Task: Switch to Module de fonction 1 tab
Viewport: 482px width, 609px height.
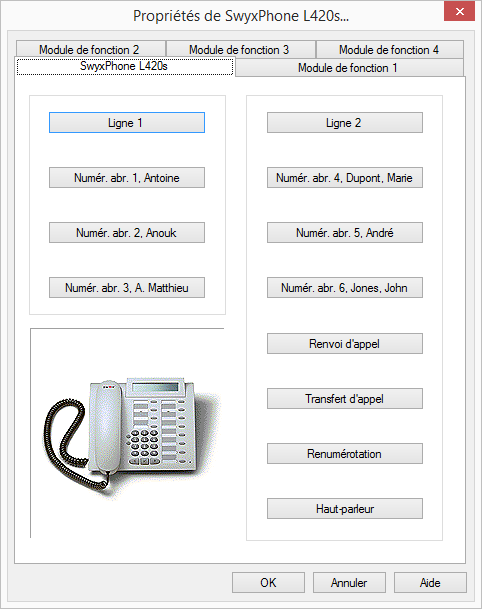Action: click(349, 68)
